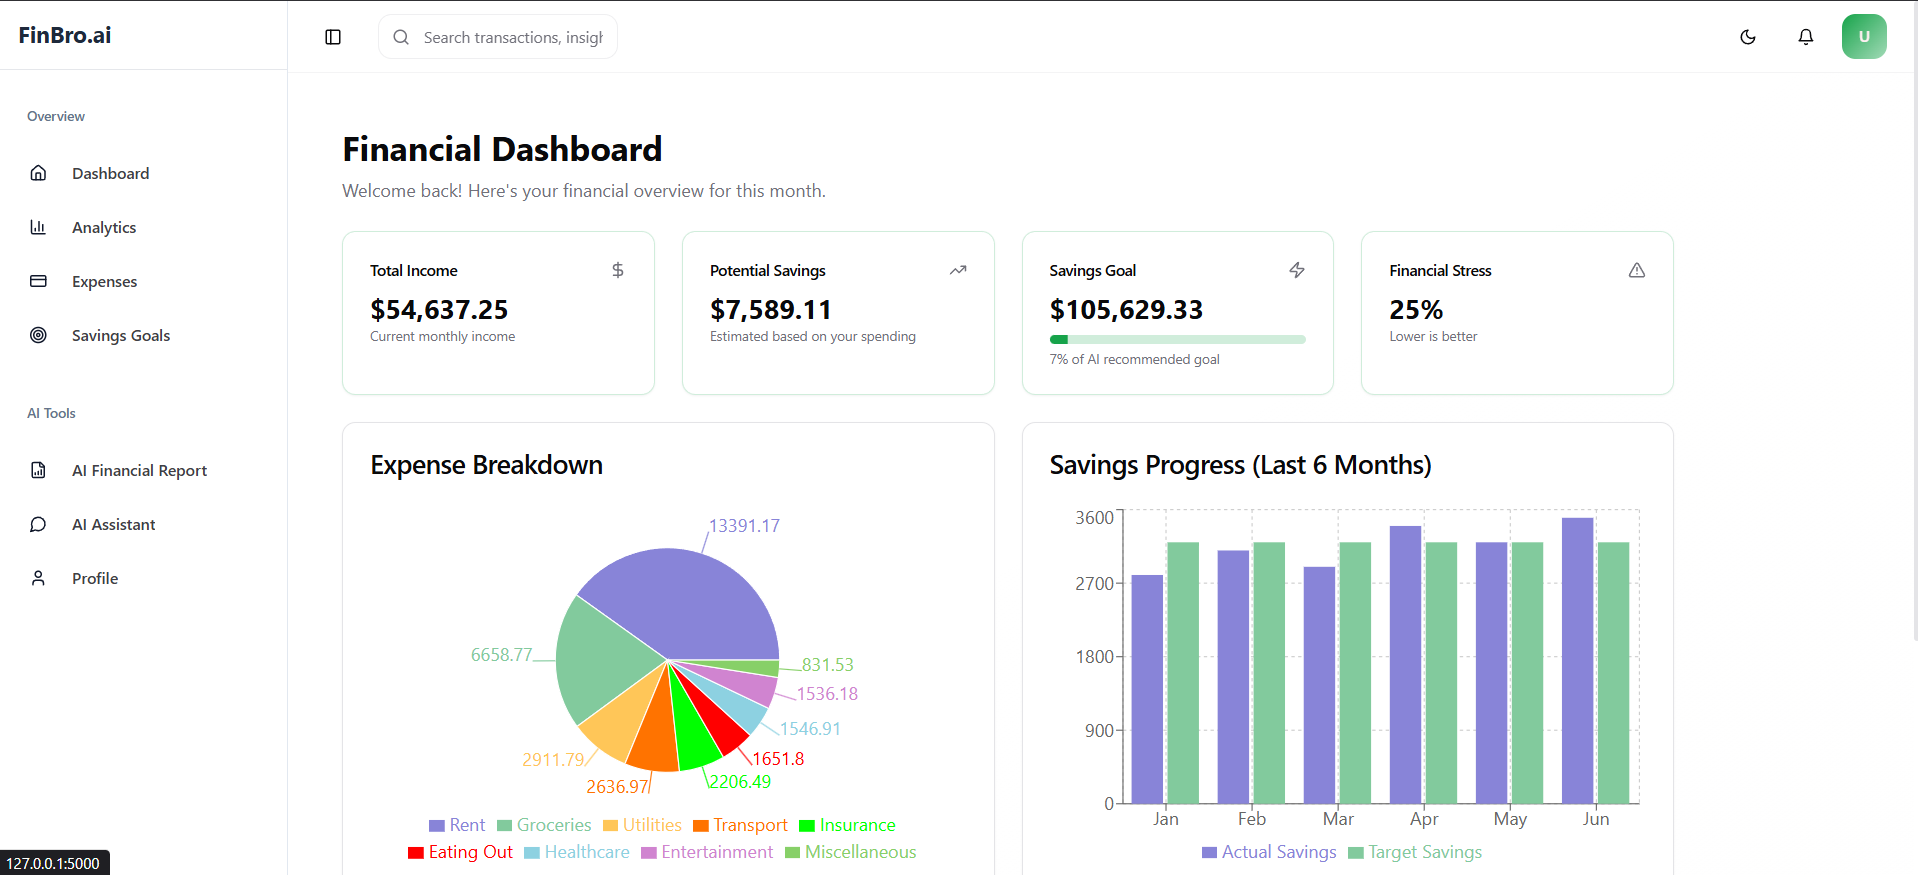Click the AI Financial Report document icon
Screen dimensions: 1918x875
click(x=38, y=470)
